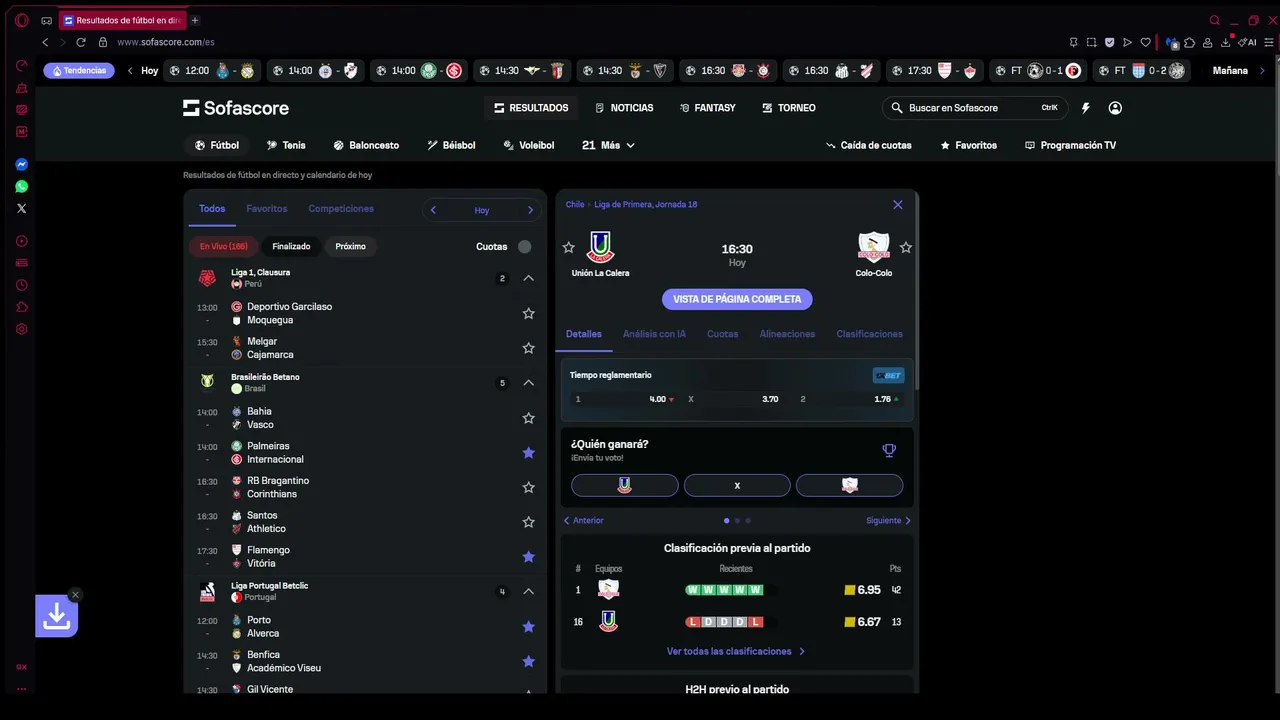Filter by Próximo matches
1280x720 pixels.
(x=350, y=246)
